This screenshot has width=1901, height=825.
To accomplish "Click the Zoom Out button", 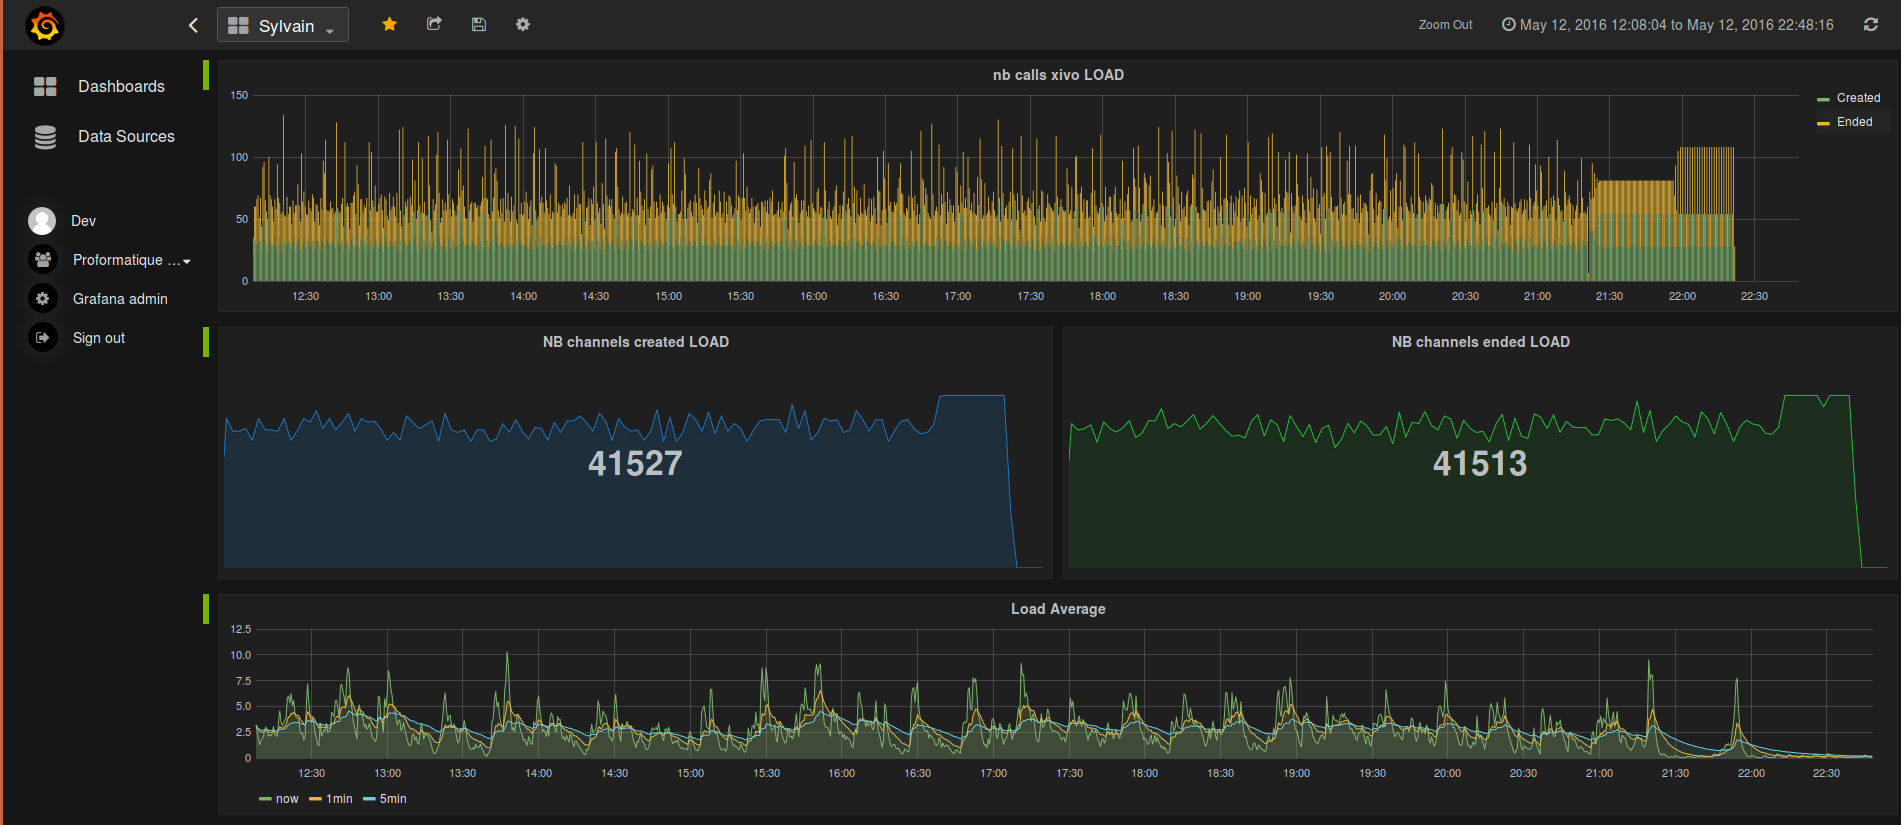I will click(1445, 25).
